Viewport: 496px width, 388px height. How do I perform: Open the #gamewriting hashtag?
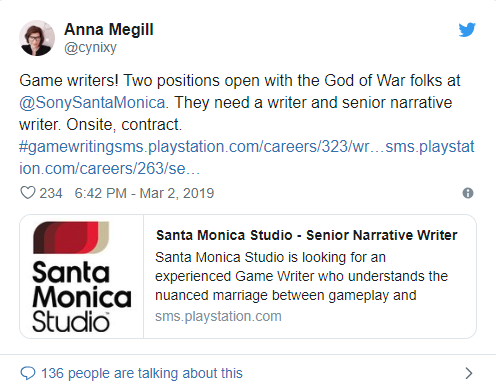[x=67, y=147]
